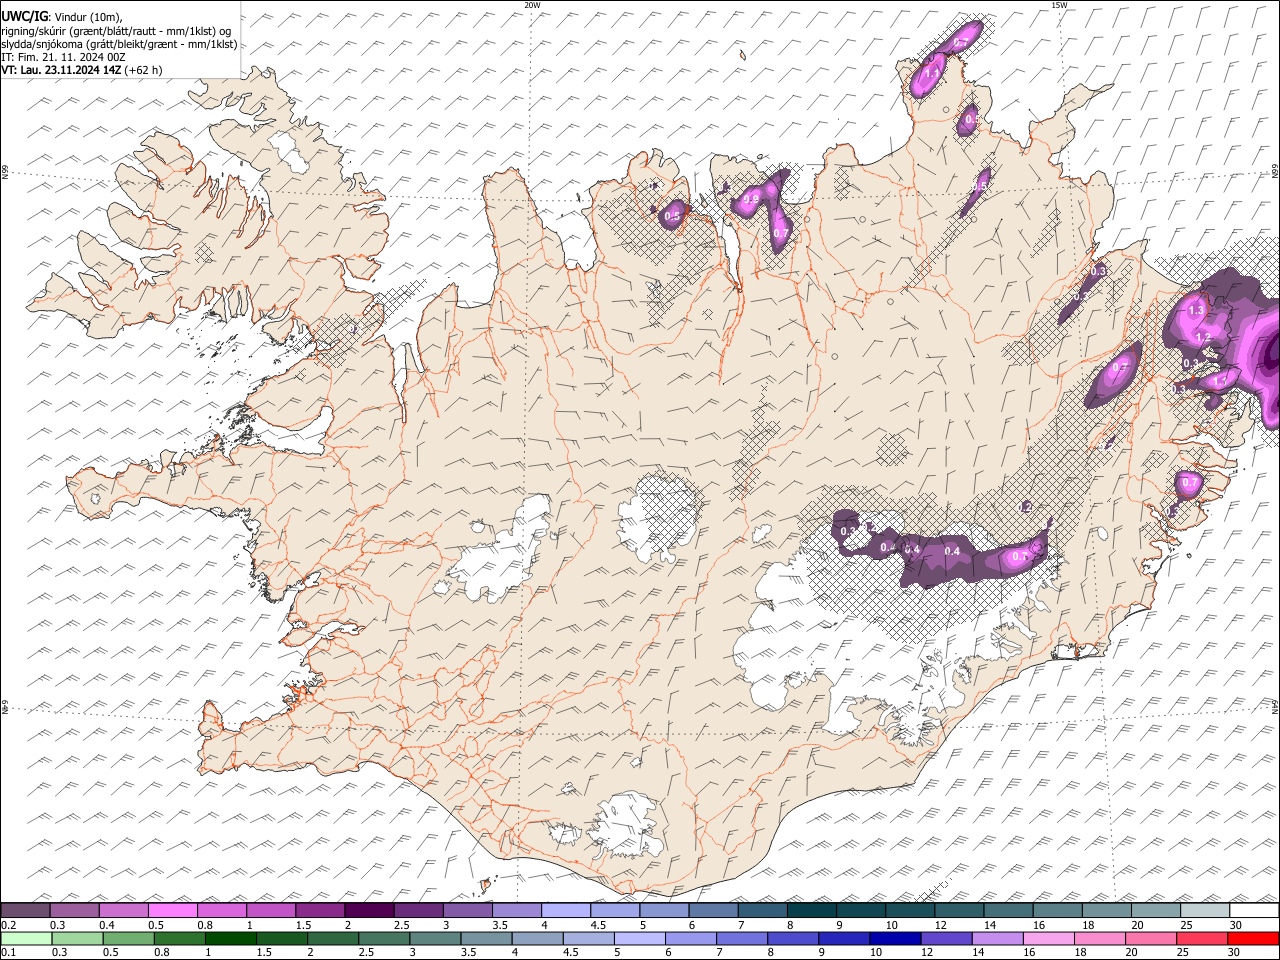Click the "VT: Lau. 23.11.2024 14Z (+62 h)" line
Viewport: 1280px width, 960px height.
click(82, 70)
